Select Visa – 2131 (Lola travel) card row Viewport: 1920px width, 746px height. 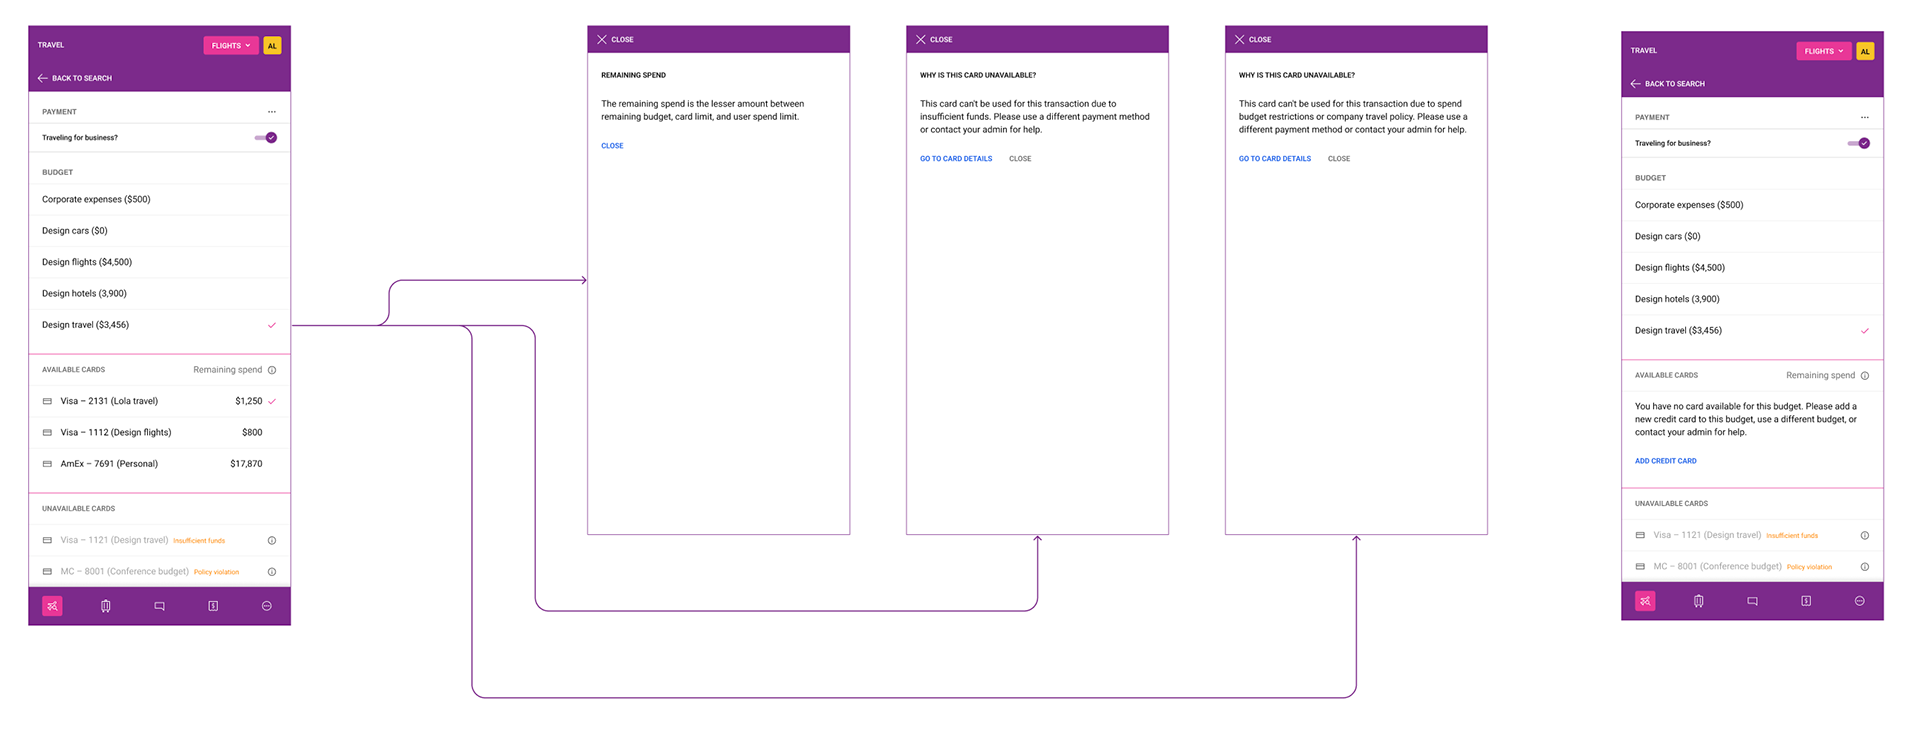160,401
